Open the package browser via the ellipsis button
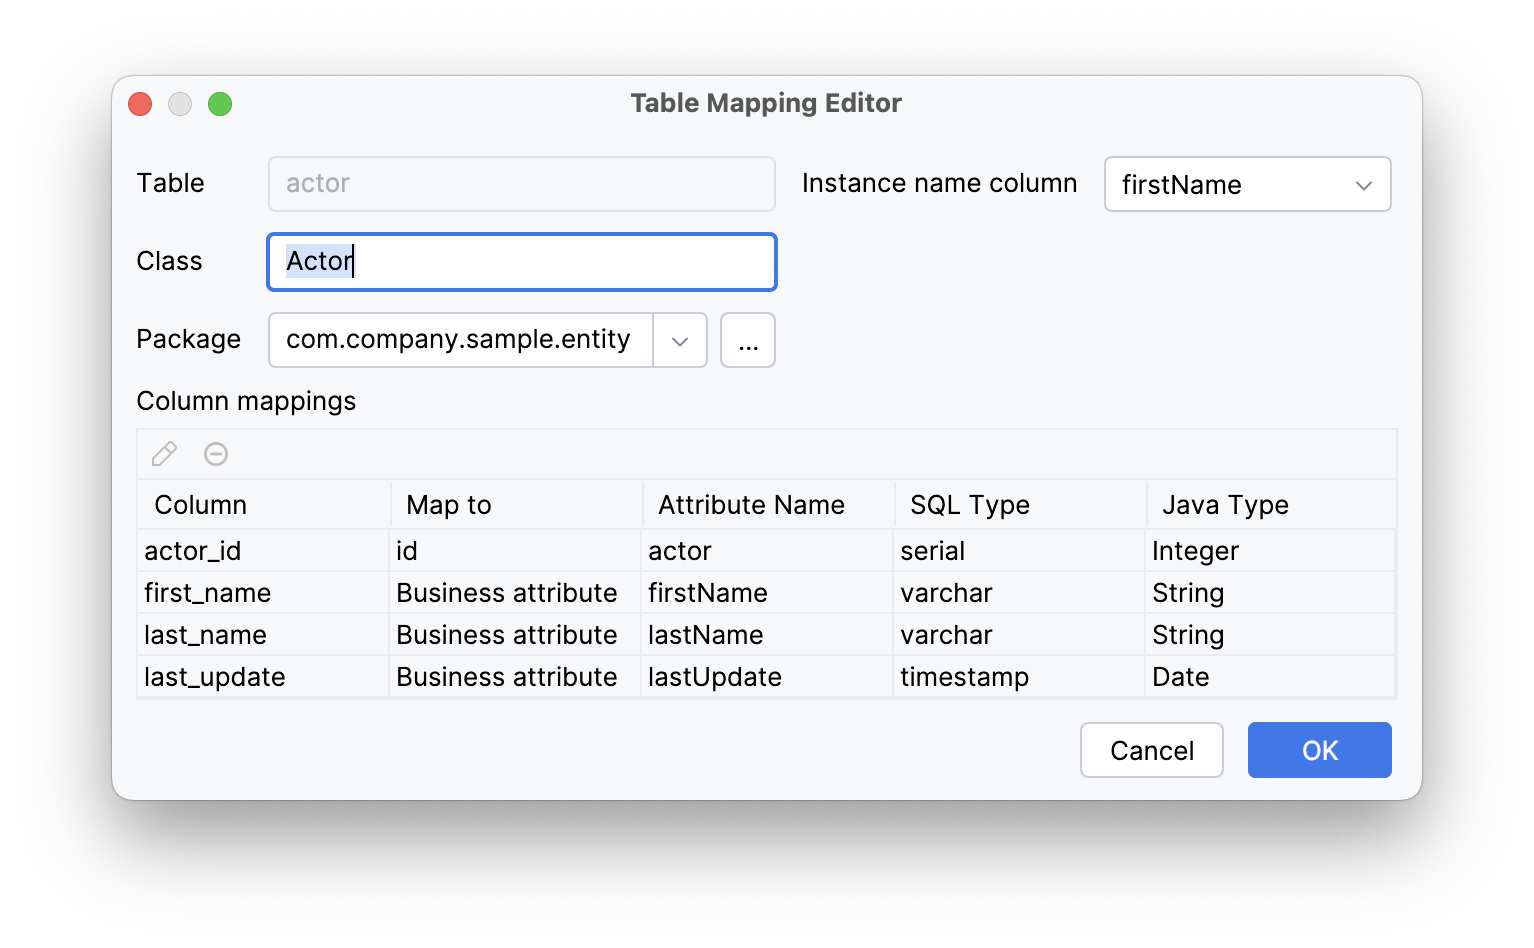 pyautogui.click(x=747, y=340)
